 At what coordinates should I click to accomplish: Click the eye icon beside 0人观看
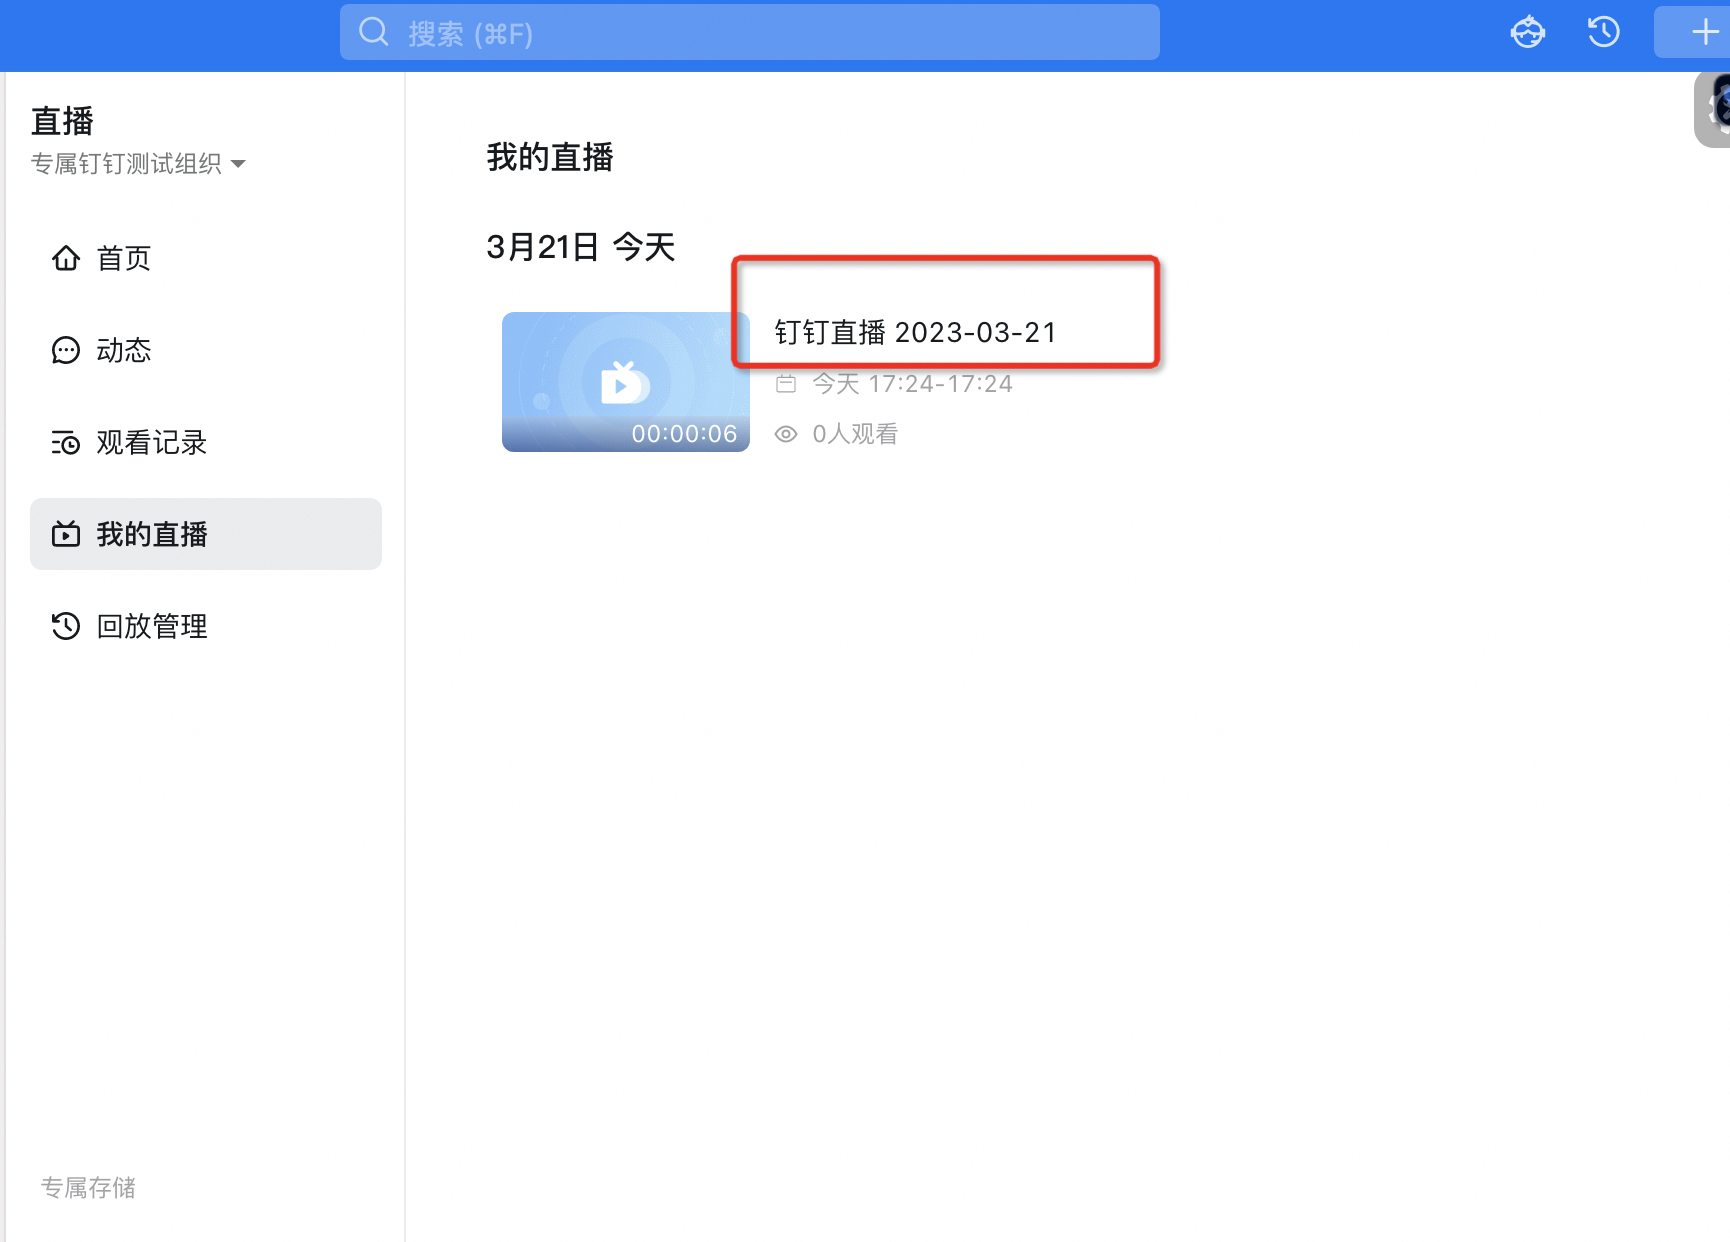point(786,434)
